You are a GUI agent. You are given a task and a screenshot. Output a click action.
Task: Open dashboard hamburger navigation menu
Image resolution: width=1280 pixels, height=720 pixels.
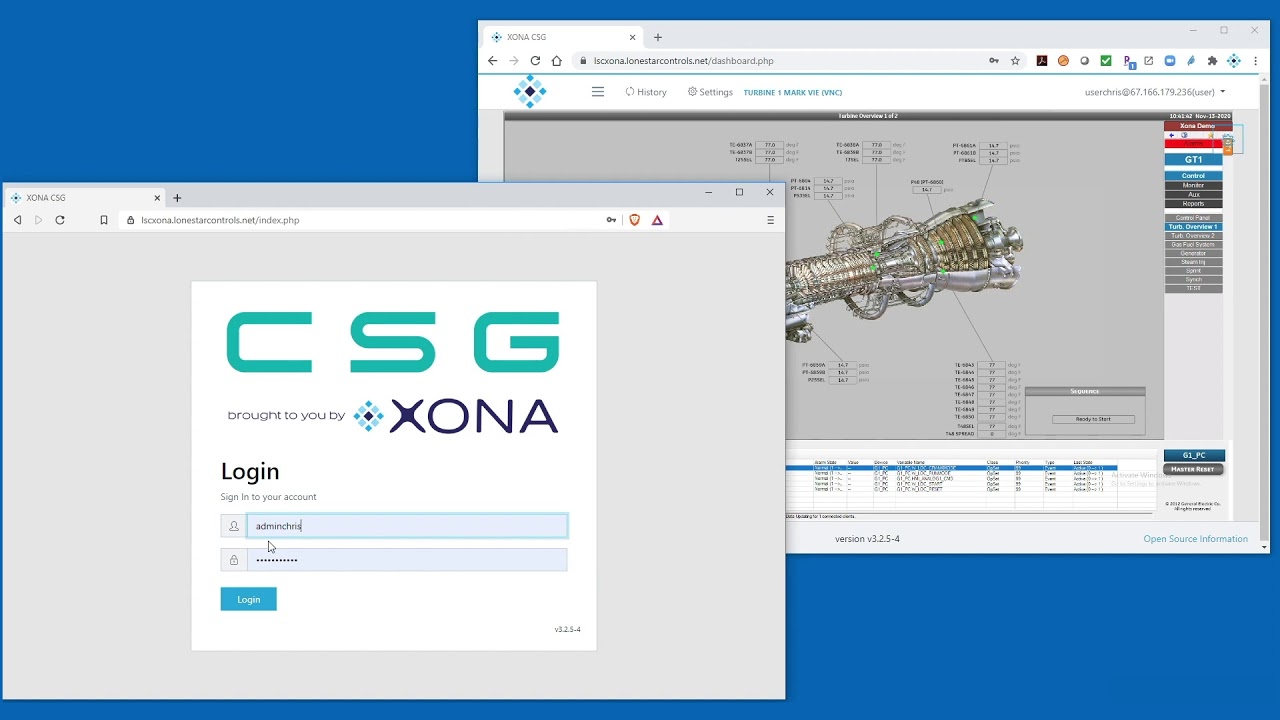click(x=598, y=92)
